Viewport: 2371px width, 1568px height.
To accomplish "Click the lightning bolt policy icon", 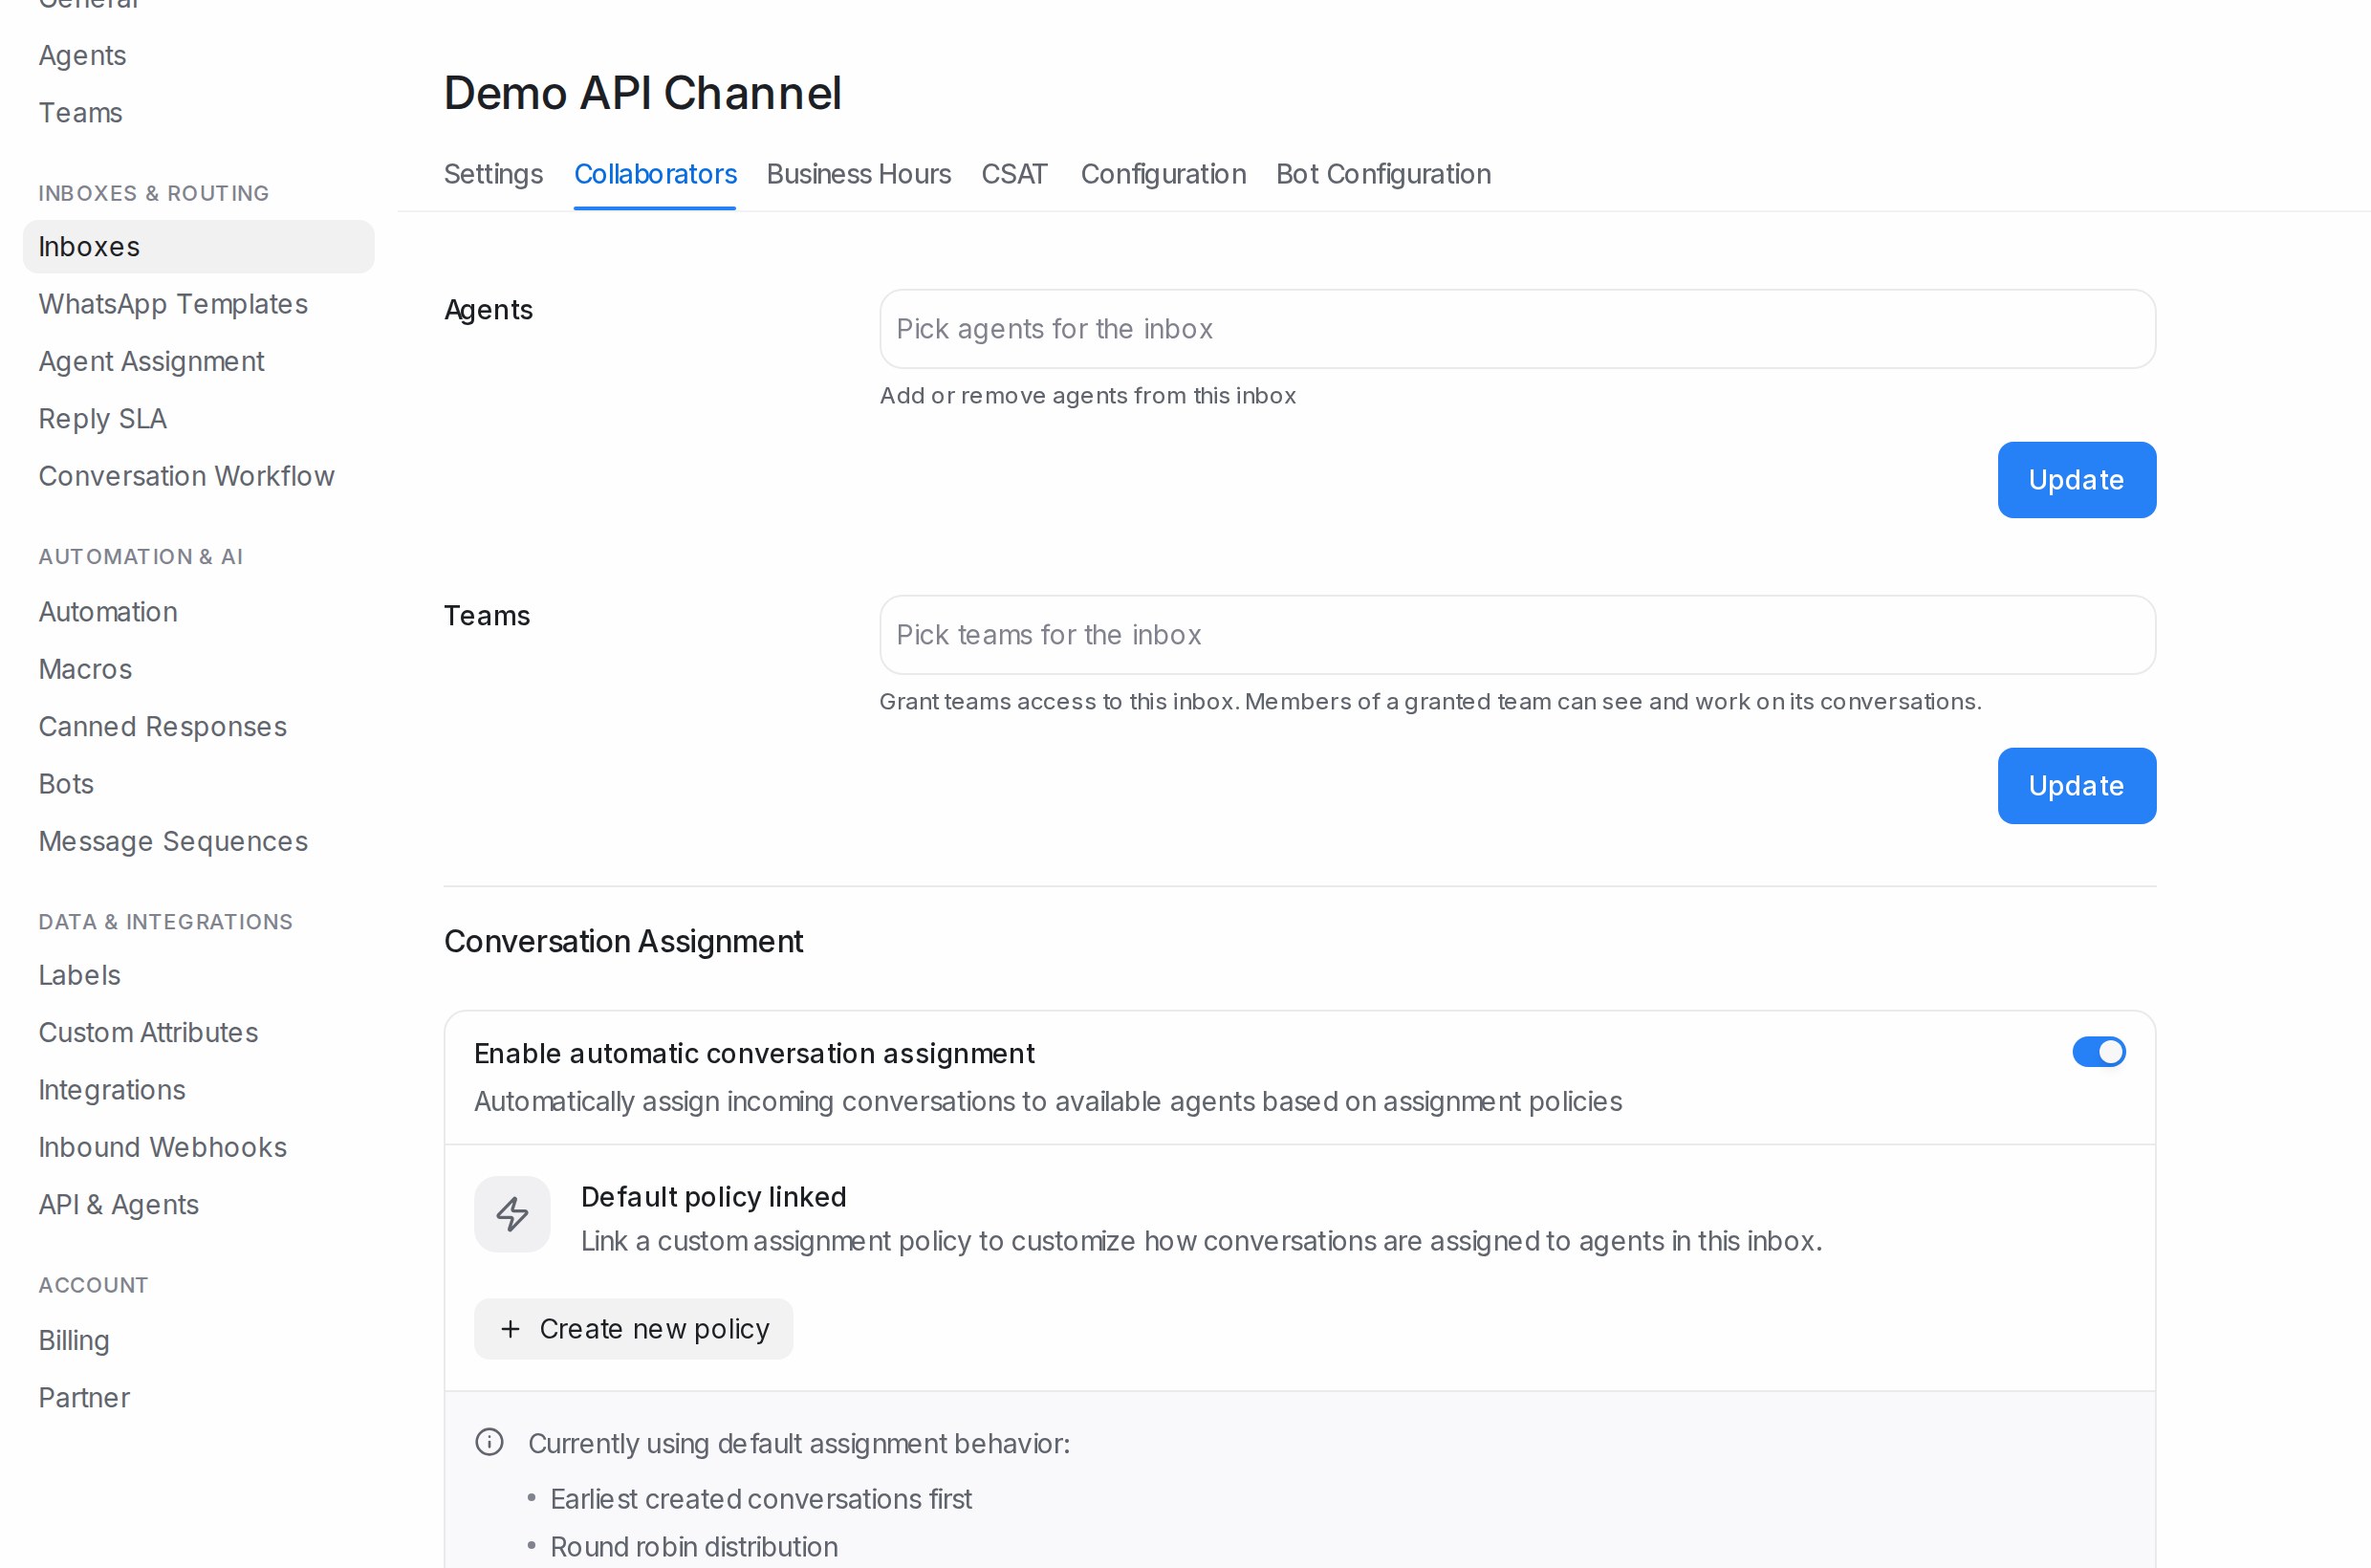I will (x=512, y=1214).
